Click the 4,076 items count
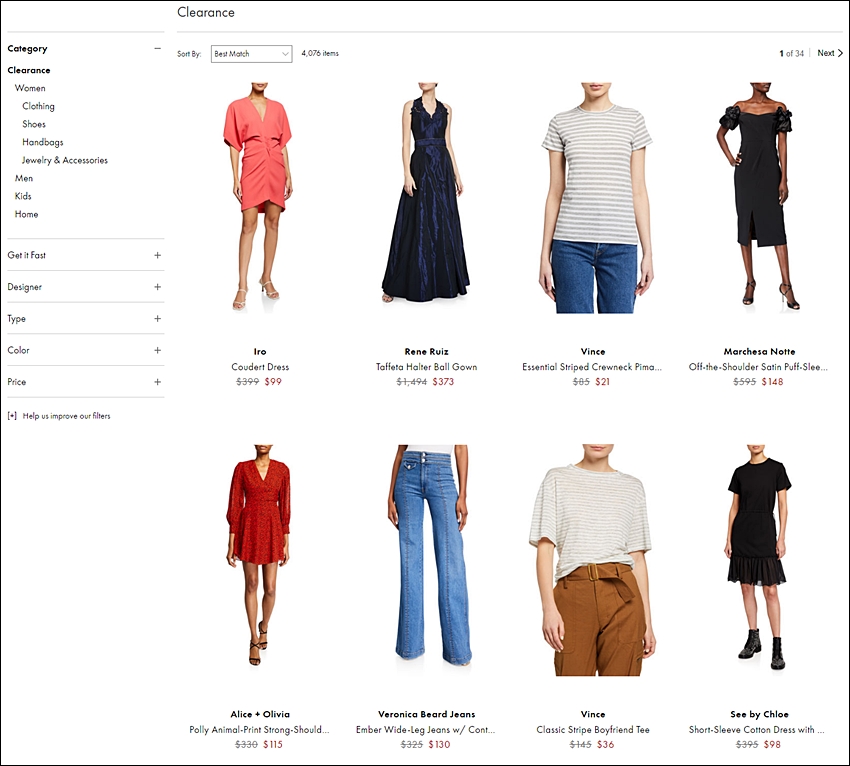 pos(320,53)
